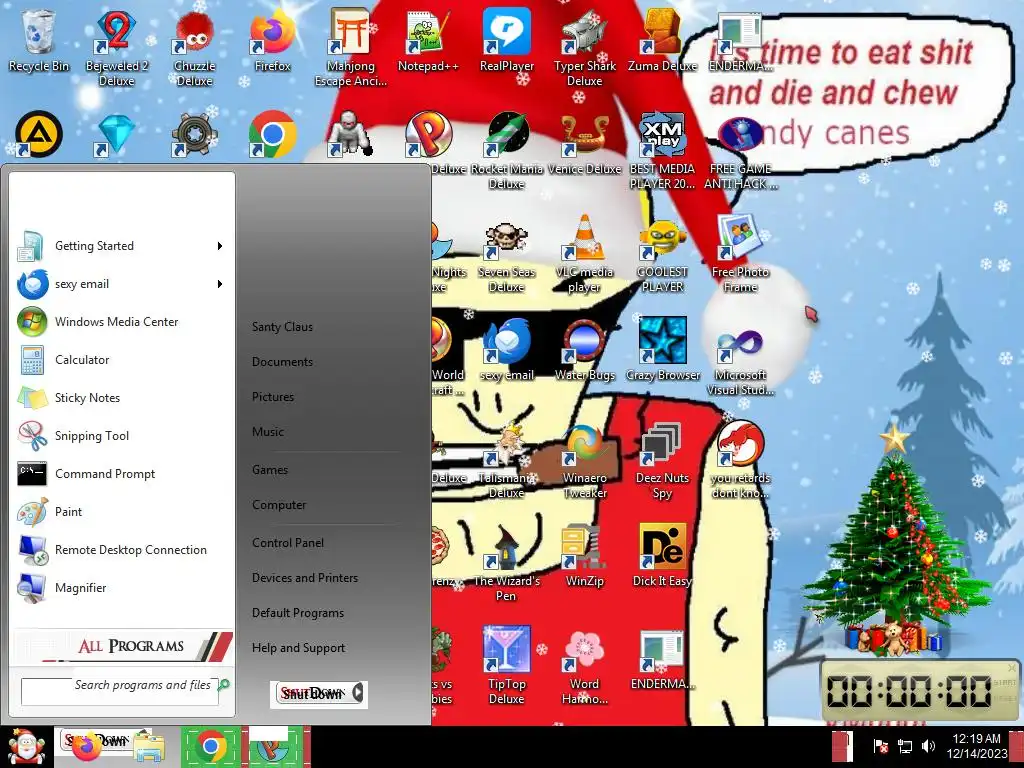Click the Shut Down button
Viewport: 1024px width, 768px height.
click(x=312, y=694)
